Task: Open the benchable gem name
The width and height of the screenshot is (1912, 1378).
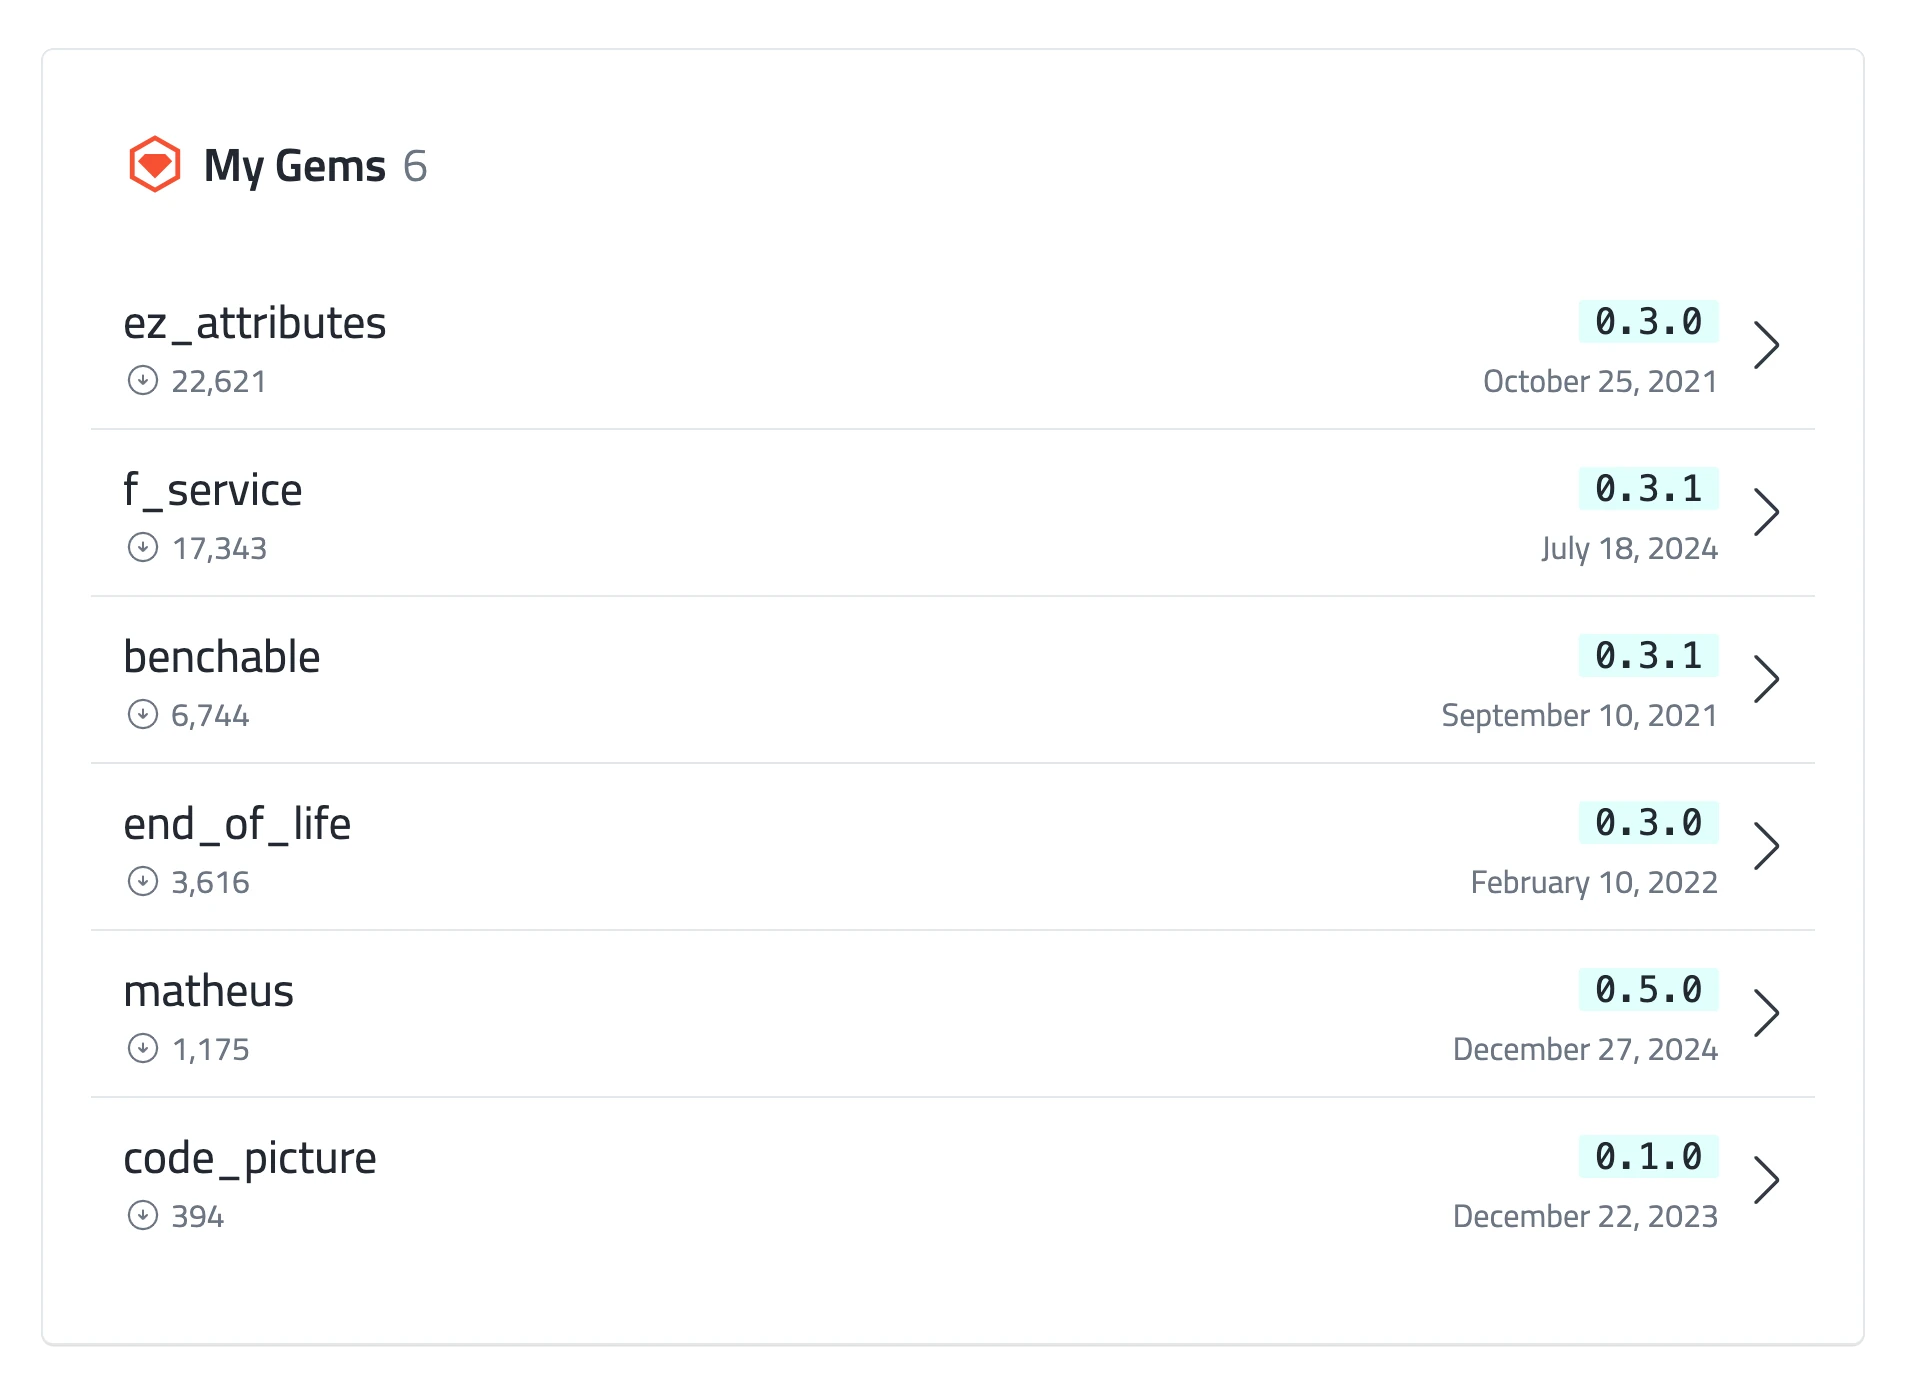Action: tap(222, 657)
